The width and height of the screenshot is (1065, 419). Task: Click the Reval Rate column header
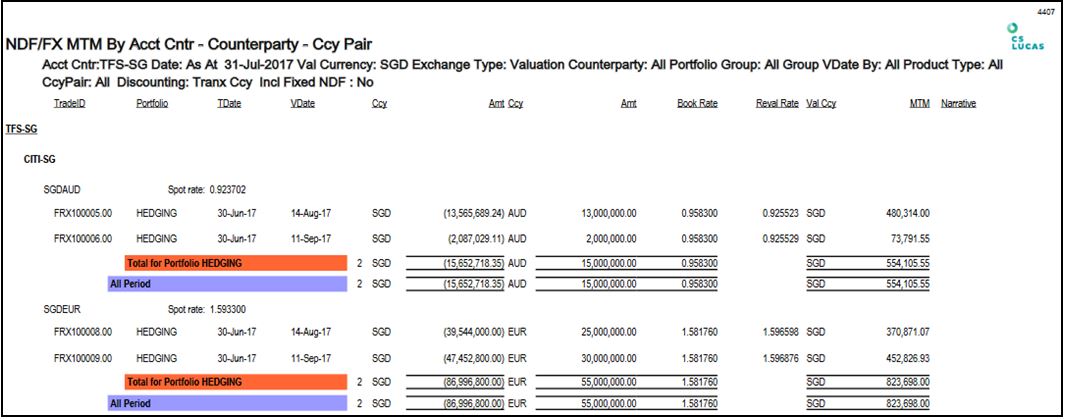coord(777,103)
